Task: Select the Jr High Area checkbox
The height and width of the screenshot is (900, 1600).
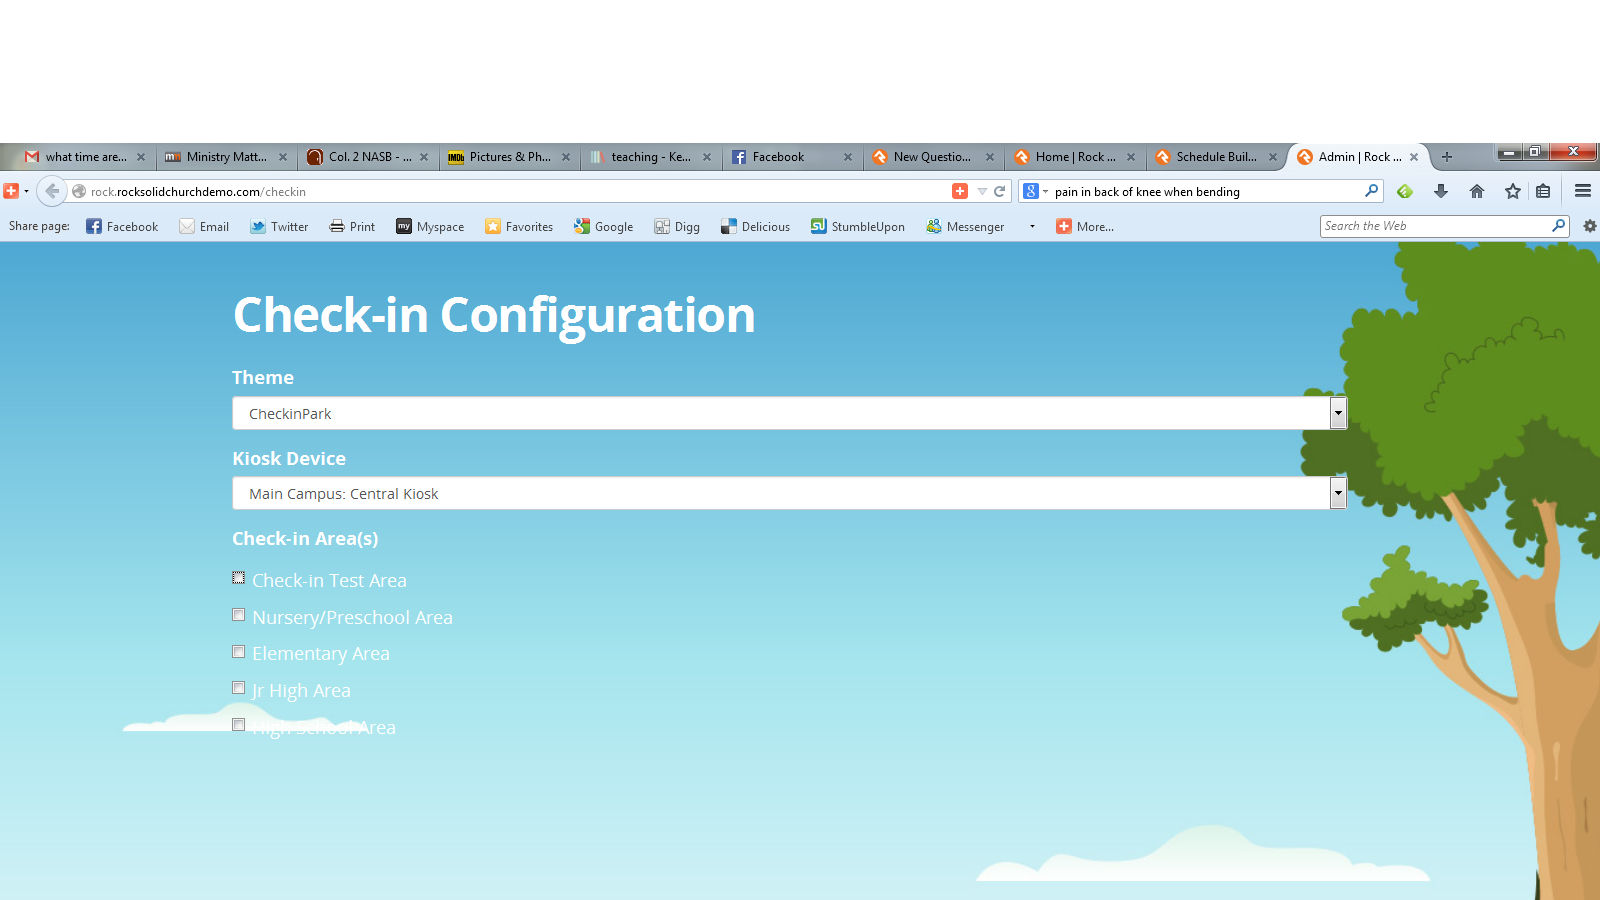Action: click(239, 688)
